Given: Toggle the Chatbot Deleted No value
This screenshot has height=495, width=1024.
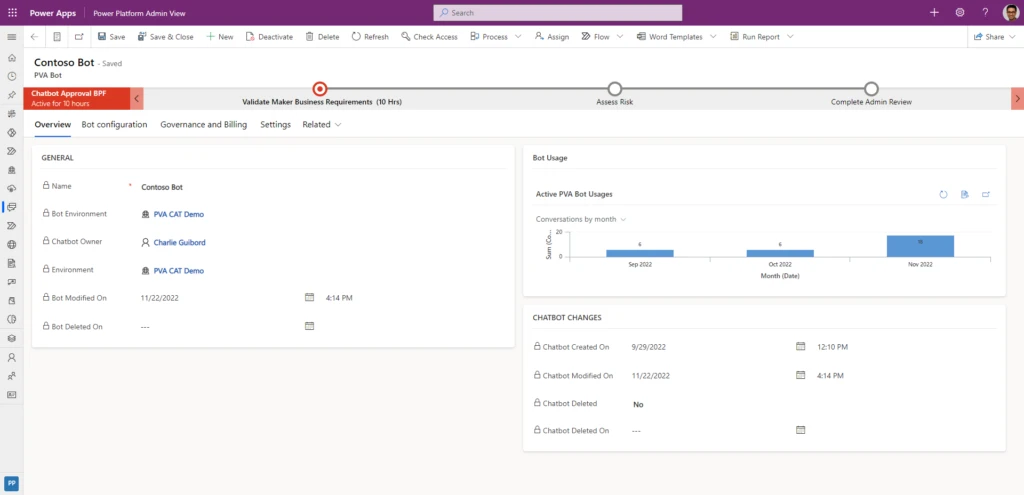Looking at the screenshot, I should point(638,404).
